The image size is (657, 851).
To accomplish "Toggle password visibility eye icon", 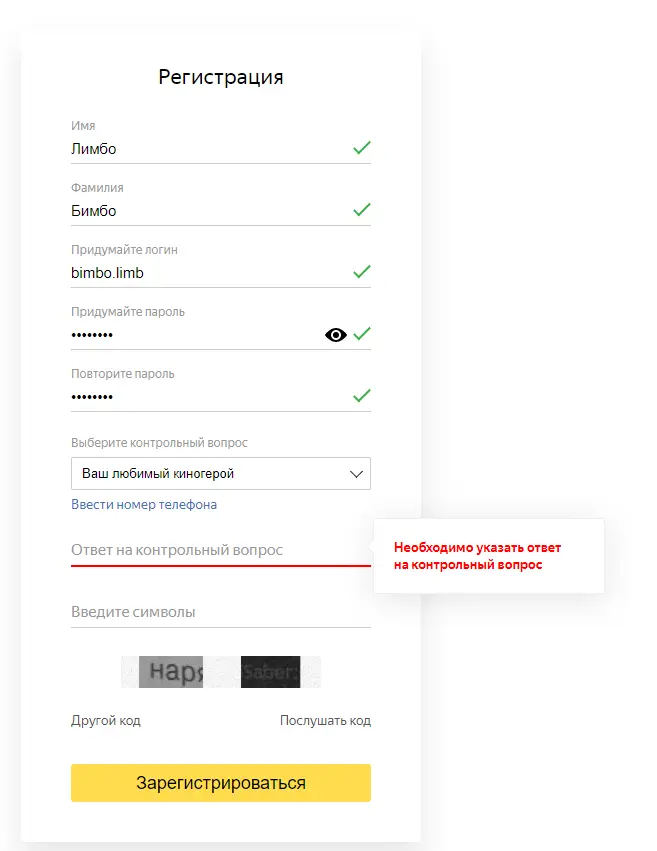I will tap(335, 335).
